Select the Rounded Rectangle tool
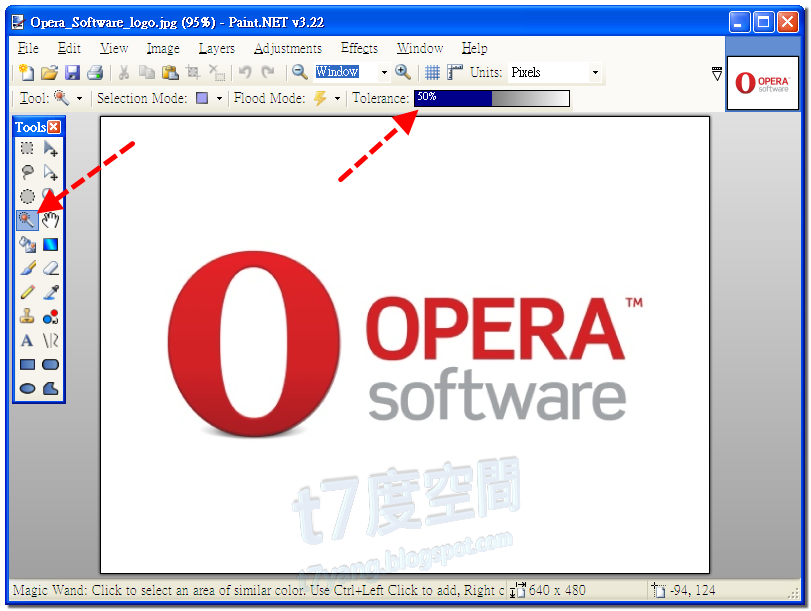 51,364
